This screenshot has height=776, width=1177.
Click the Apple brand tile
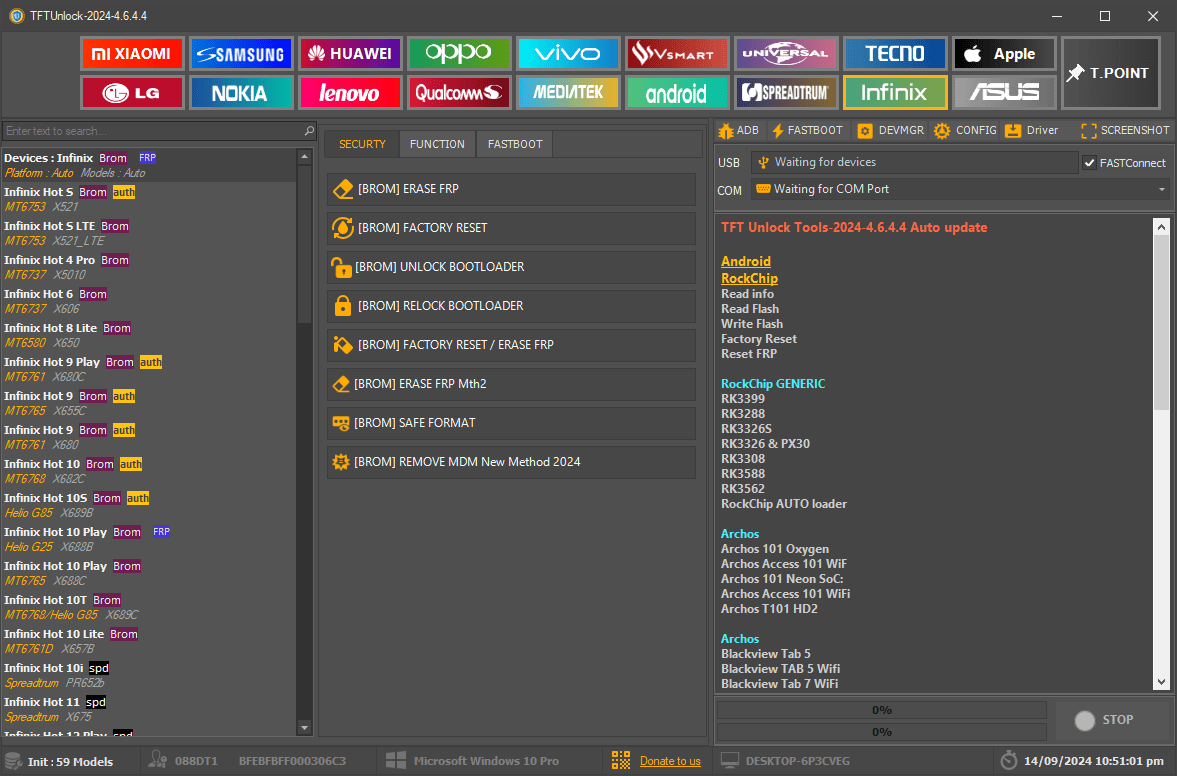[1003, 54]
